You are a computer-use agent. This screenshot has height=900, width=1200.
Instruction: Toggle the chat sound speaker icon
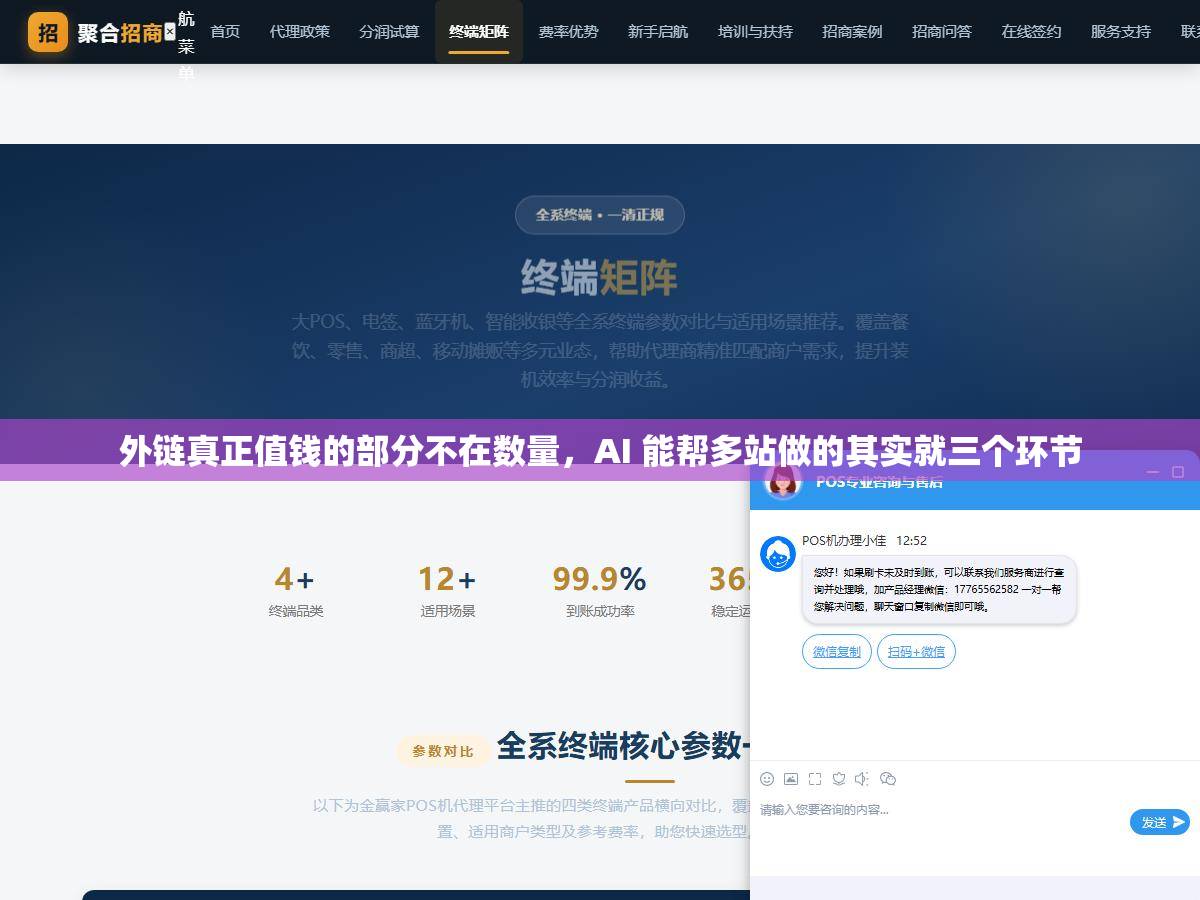[x=863, y=779]
